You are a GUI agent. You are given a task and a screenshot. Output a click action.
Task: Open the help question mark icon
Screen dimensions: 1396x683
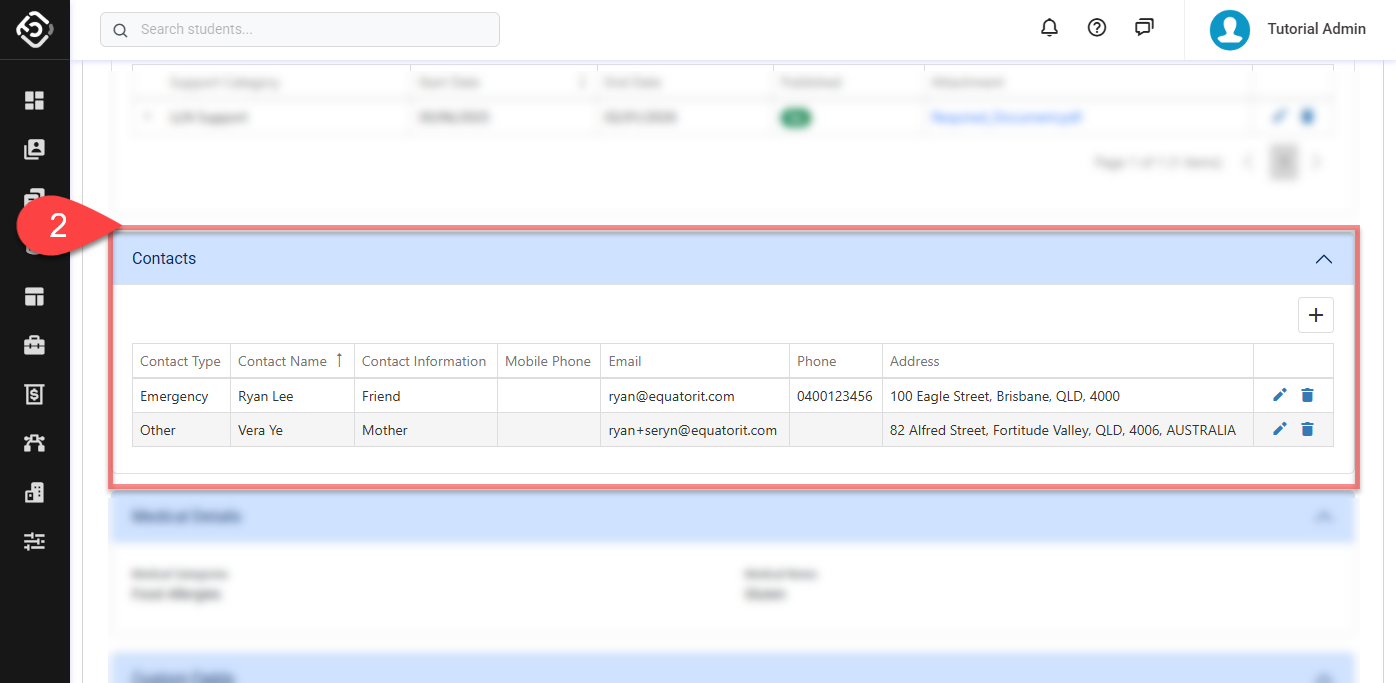tap(1097, 28)
